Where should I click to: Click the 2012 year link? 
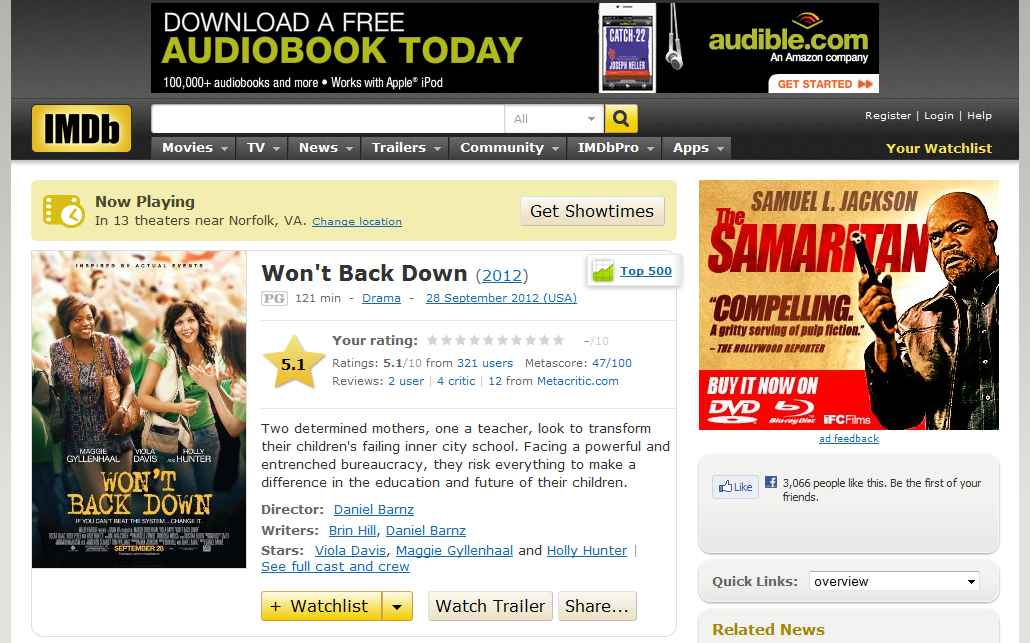(x=502, y=275)
